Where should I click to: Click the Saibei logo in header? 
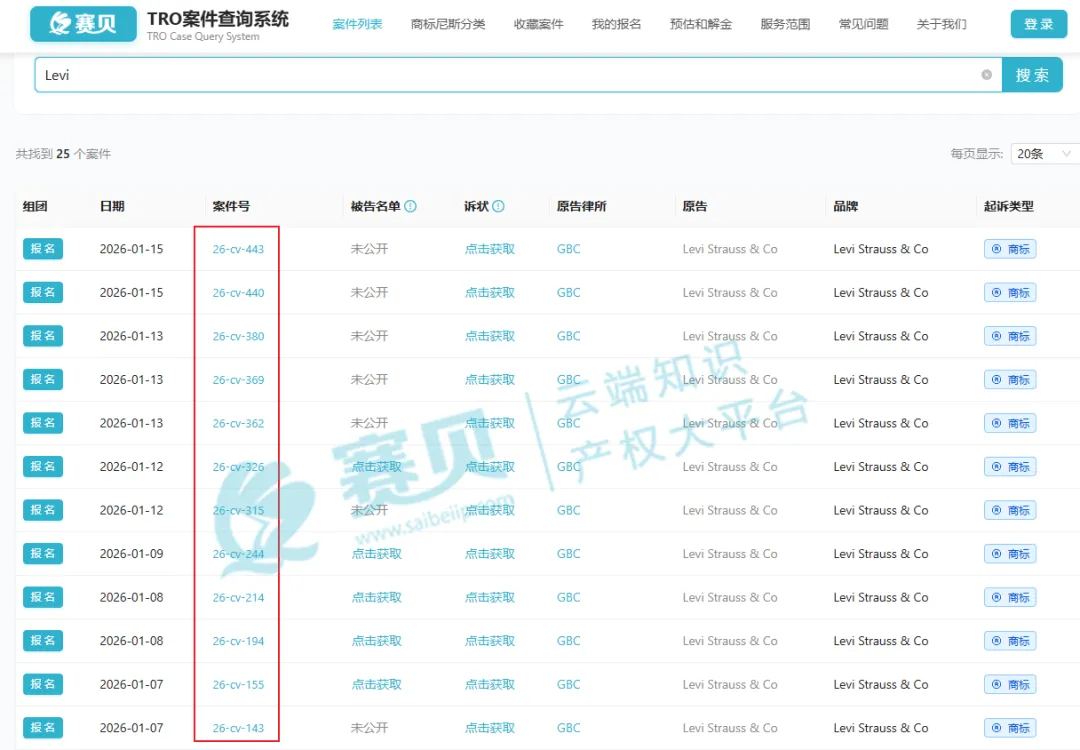click(83, 24)
